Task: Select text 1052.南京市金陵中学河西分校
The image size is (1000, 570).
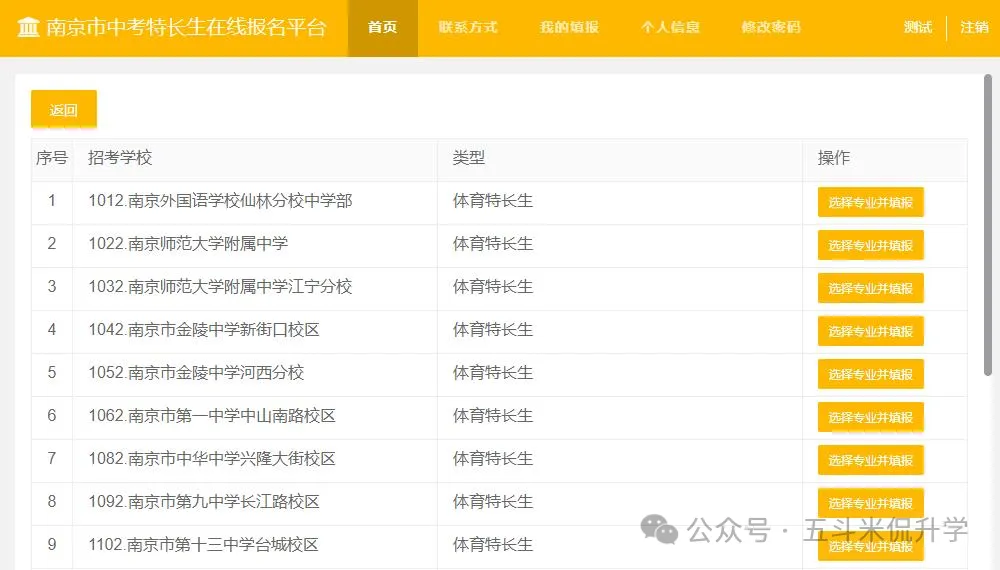Action: 196,372
